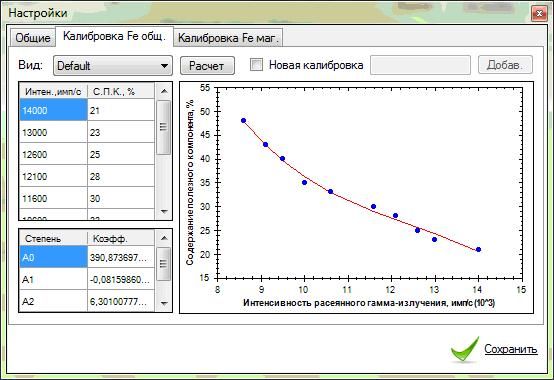Click the Добав. button
The height and width of the screenshot is (380, 554).
505,65
